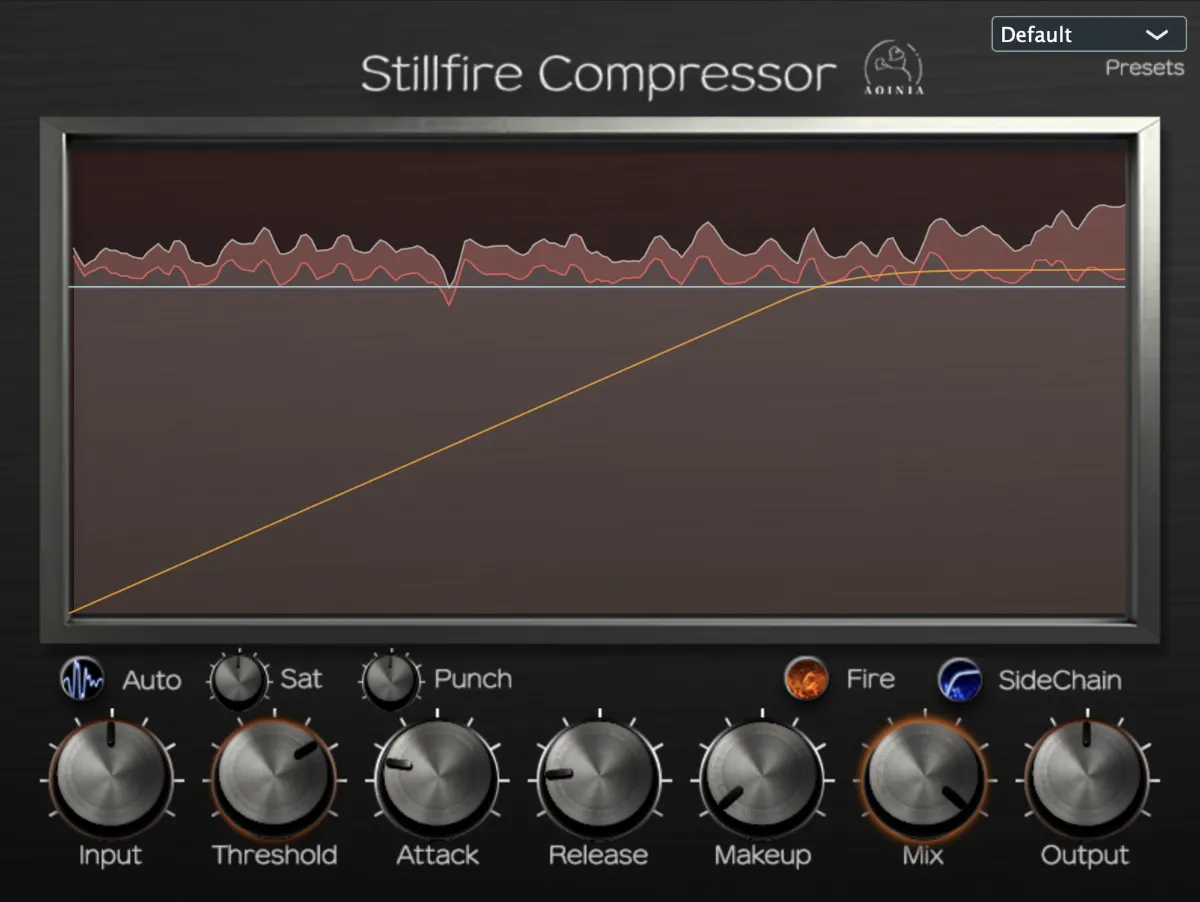The height and width of the screenshot is (902, 1200).
Task: Switch off Fire saturation mode
Action: [806, 678]
